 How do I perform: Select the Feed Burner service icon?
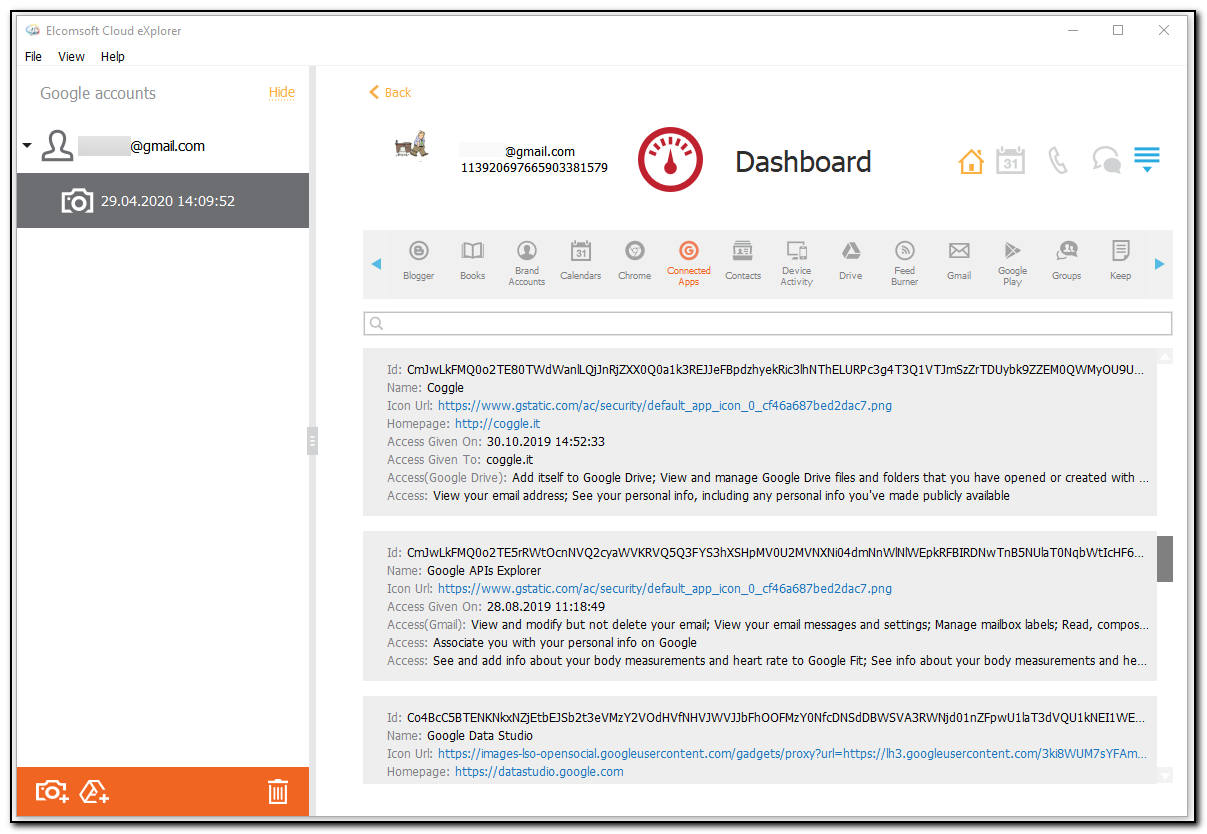click(904, 261)
